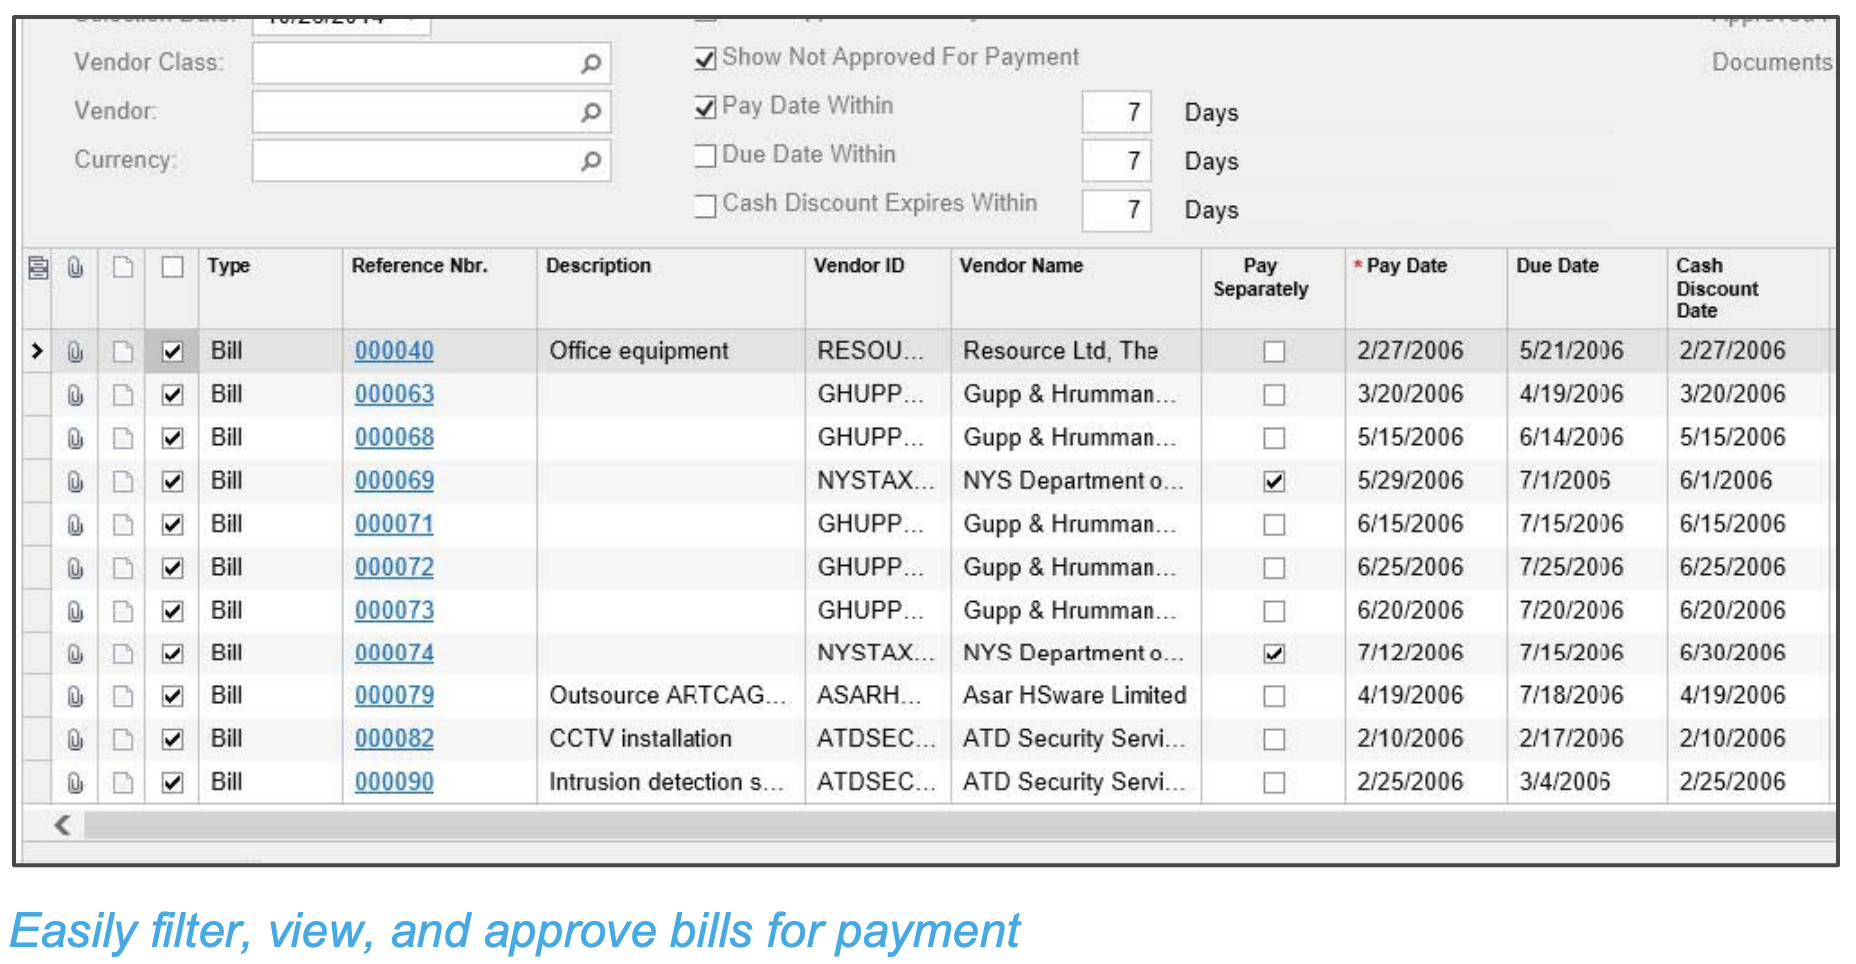Open bill reference link 000082
The height and width of the screenshot is (964, 1856).
[394, 739]
